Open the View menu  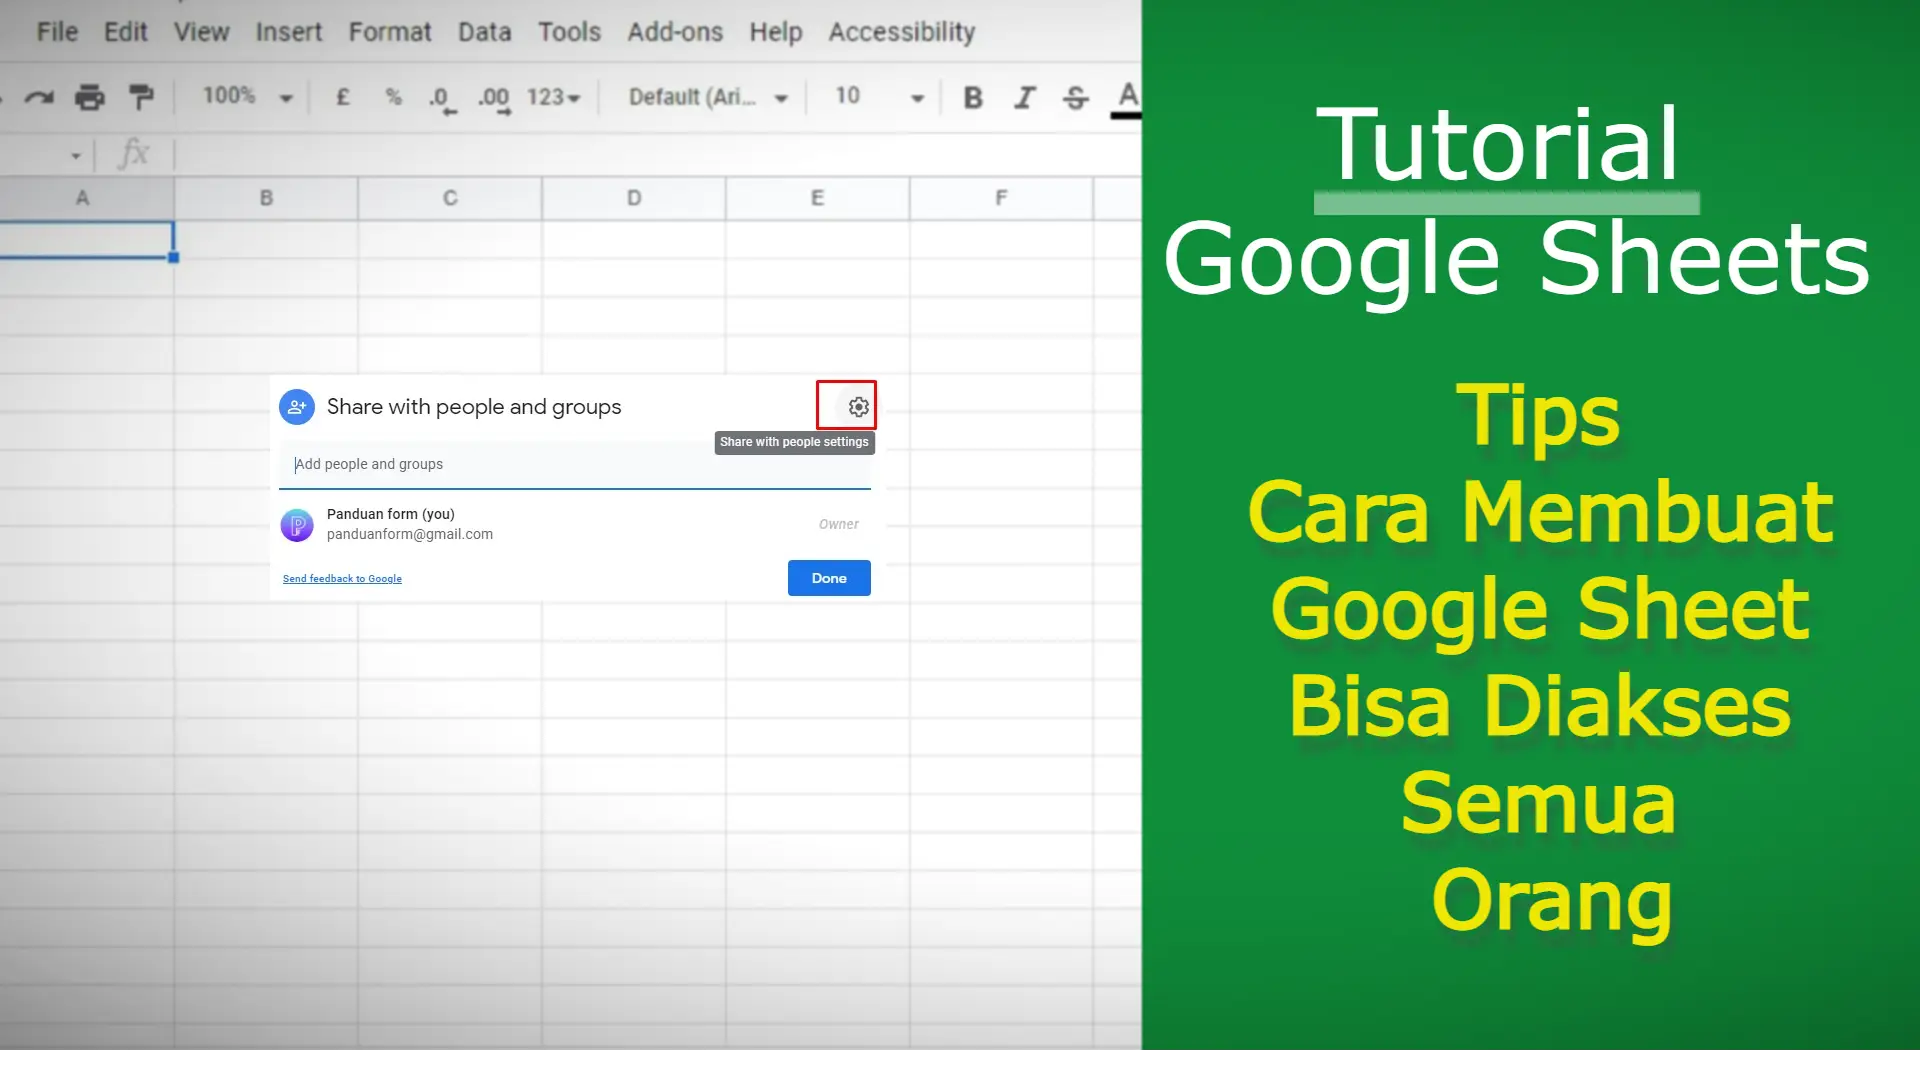coord(201,32)
